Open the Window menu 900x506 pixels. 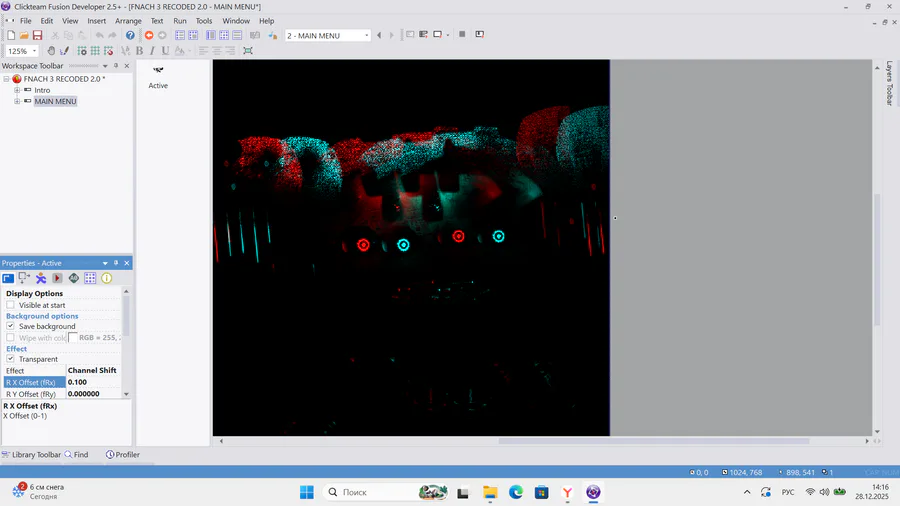tap(236, 21)
